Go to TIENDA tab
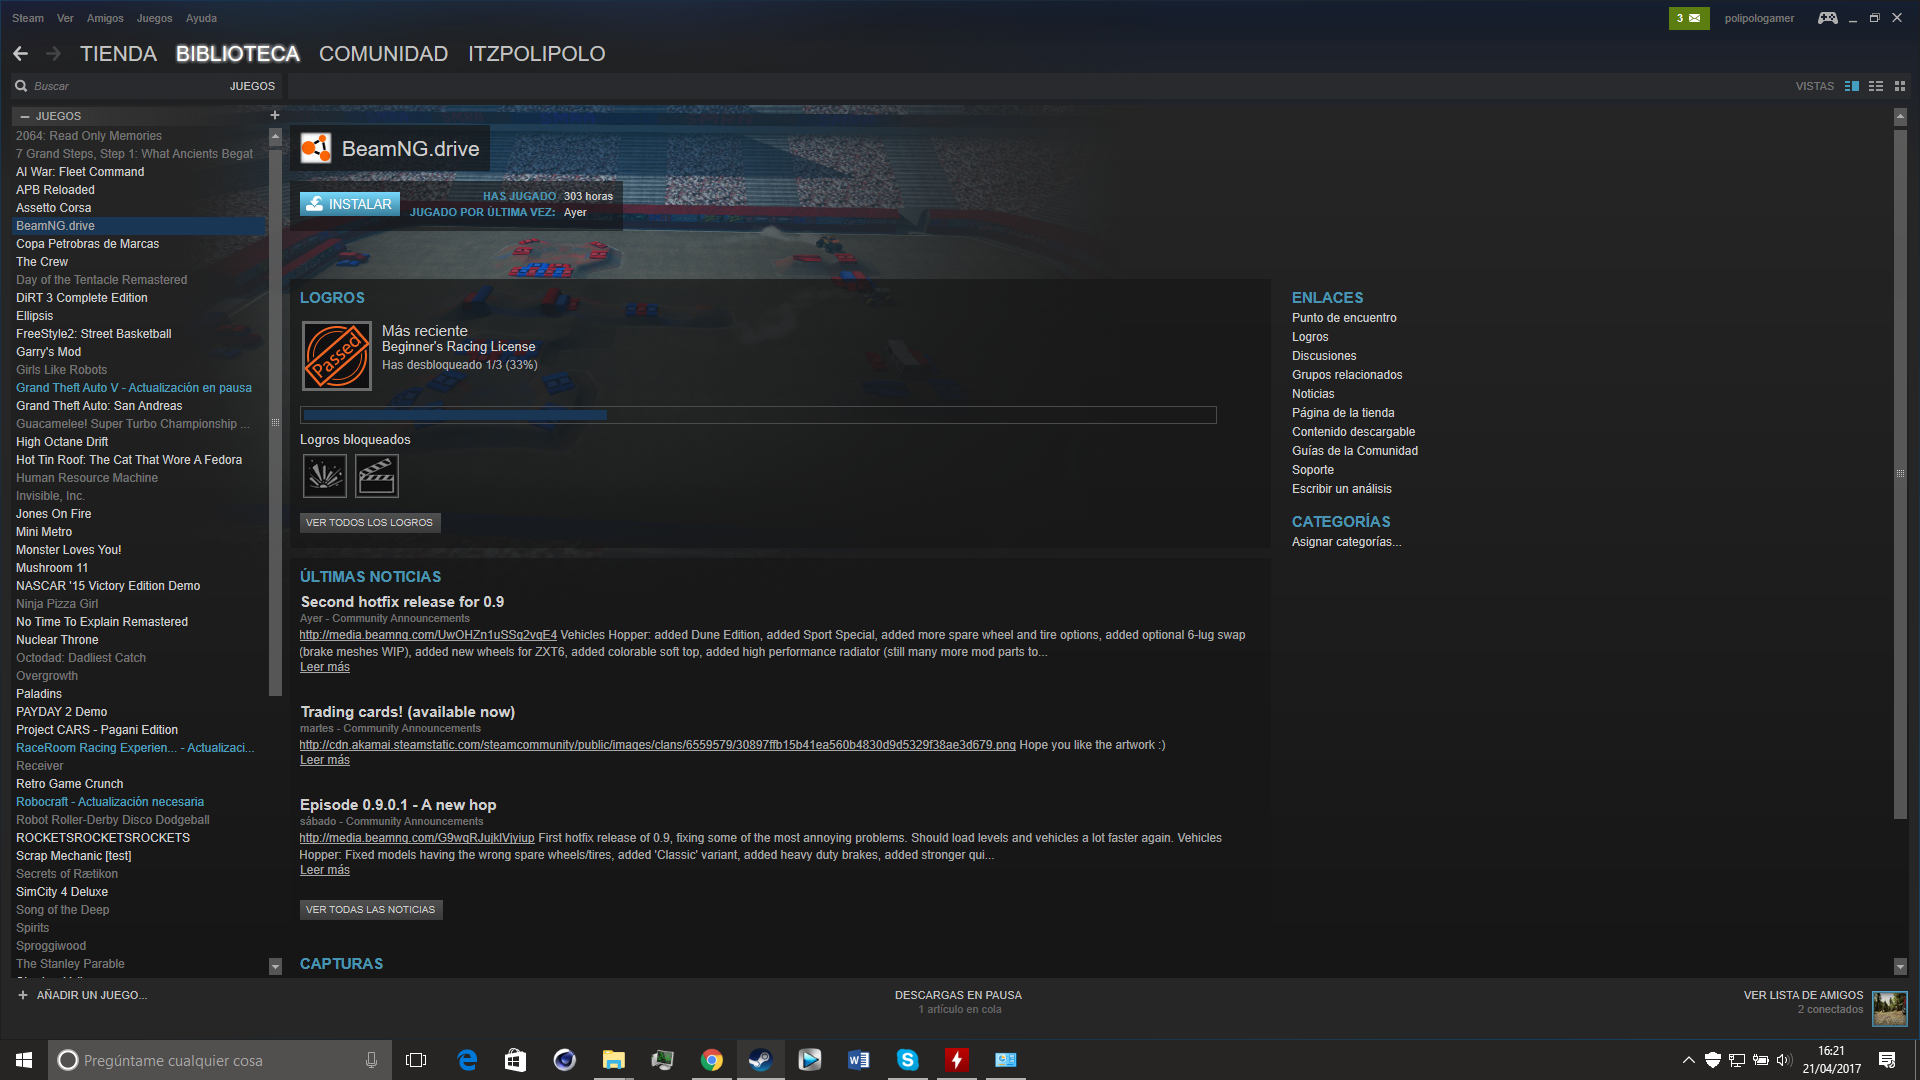Viewport: 1920px width, 1080px height. click(118, 54)
